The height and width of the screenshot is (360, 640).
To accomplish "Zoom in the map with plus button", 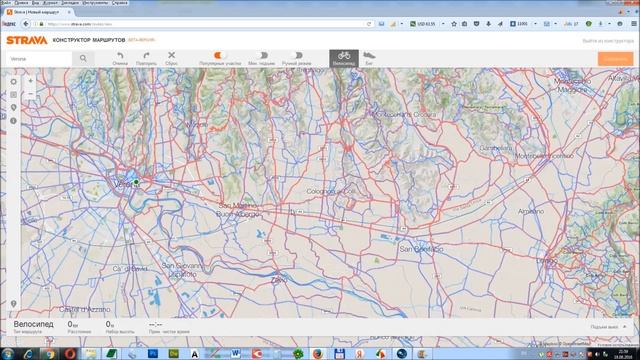I will pyautogui.click(x=31, y=81).
